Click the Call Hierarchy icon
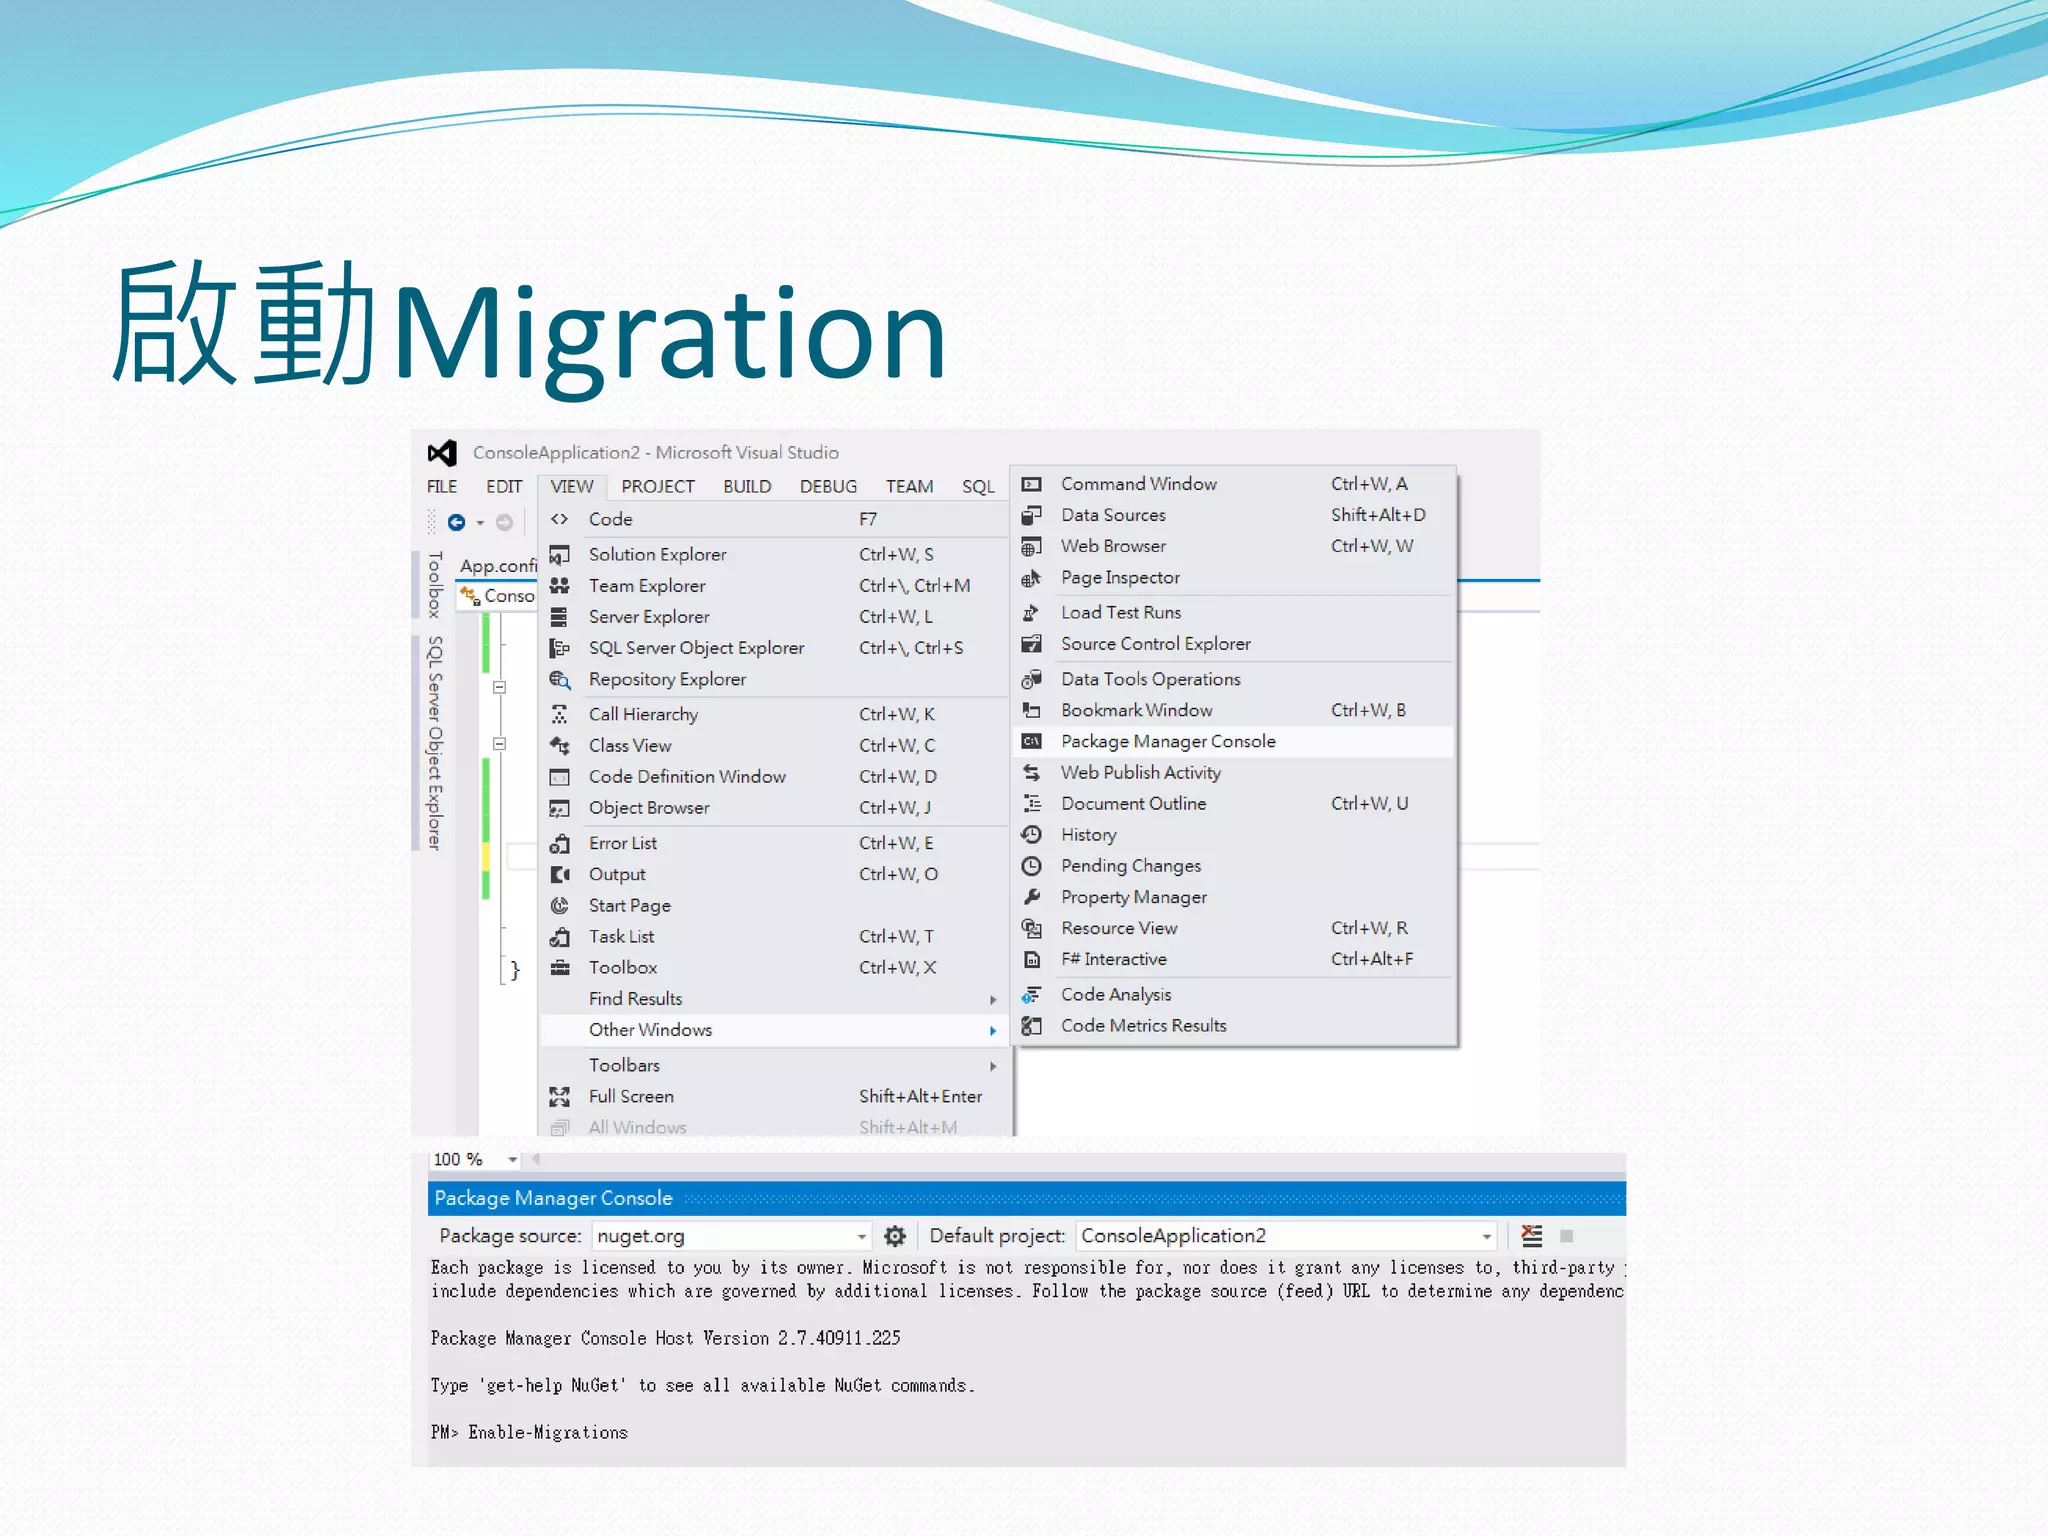Screen dimensions: 2048x1536 [x=560, y=714]
